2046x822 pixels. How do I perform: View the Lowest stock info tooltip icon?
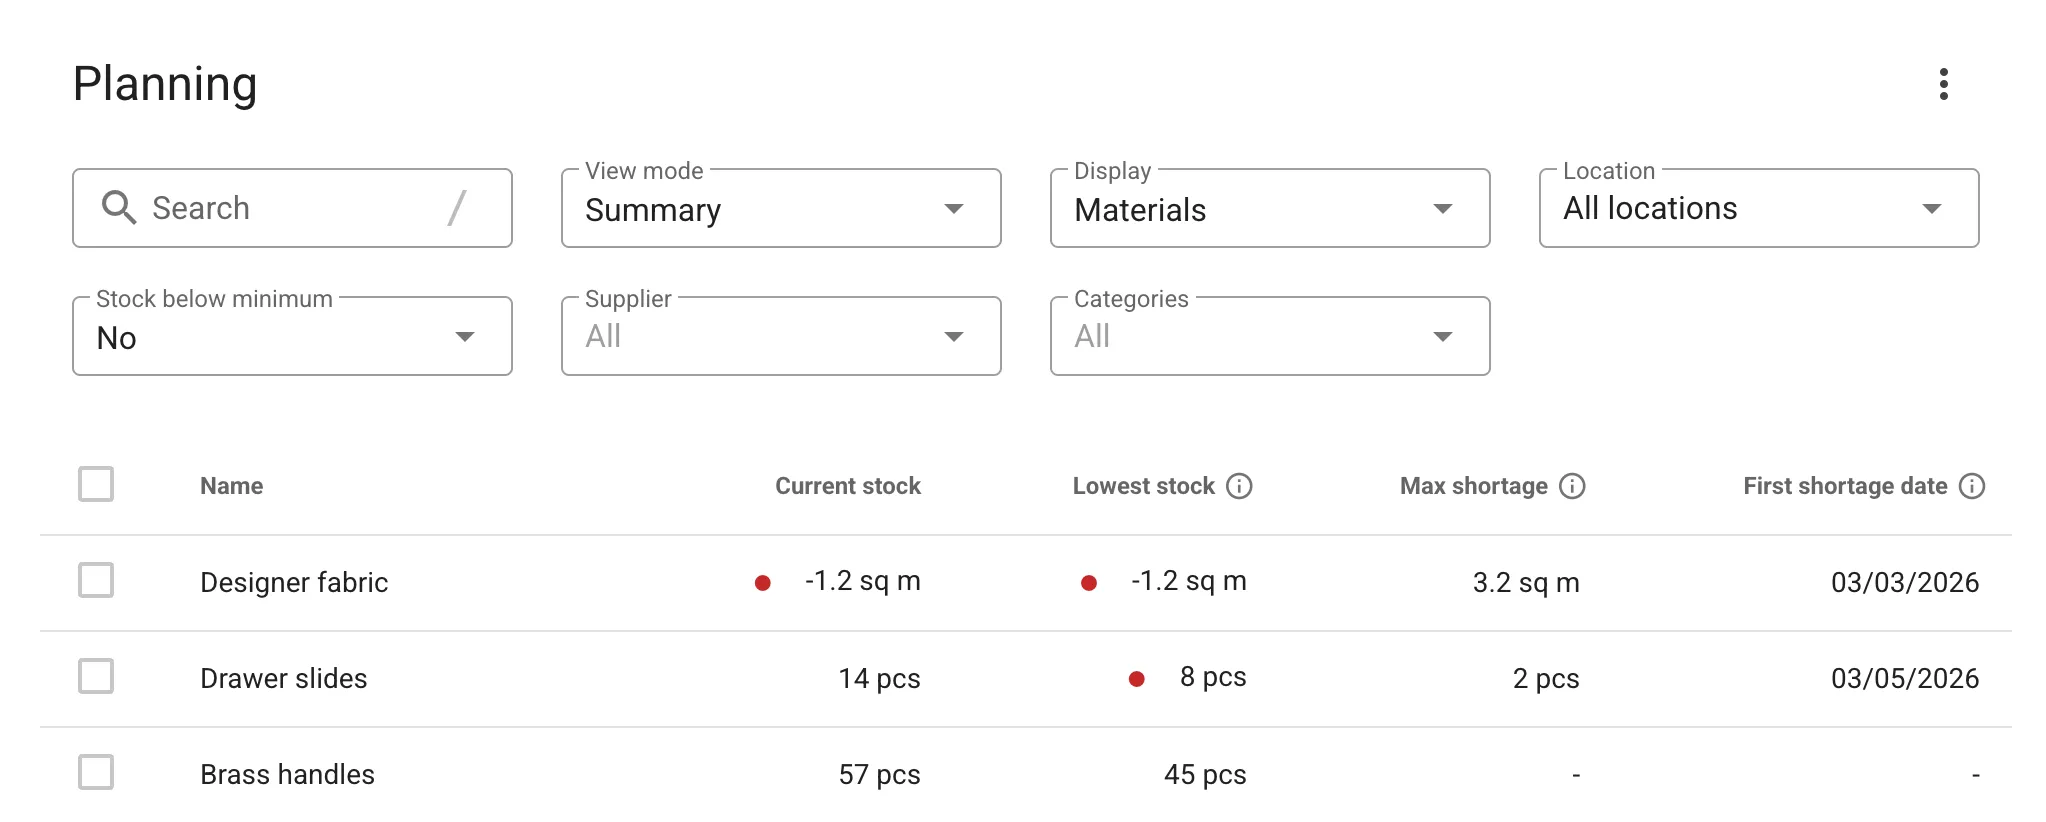[x=1240, y=487]
